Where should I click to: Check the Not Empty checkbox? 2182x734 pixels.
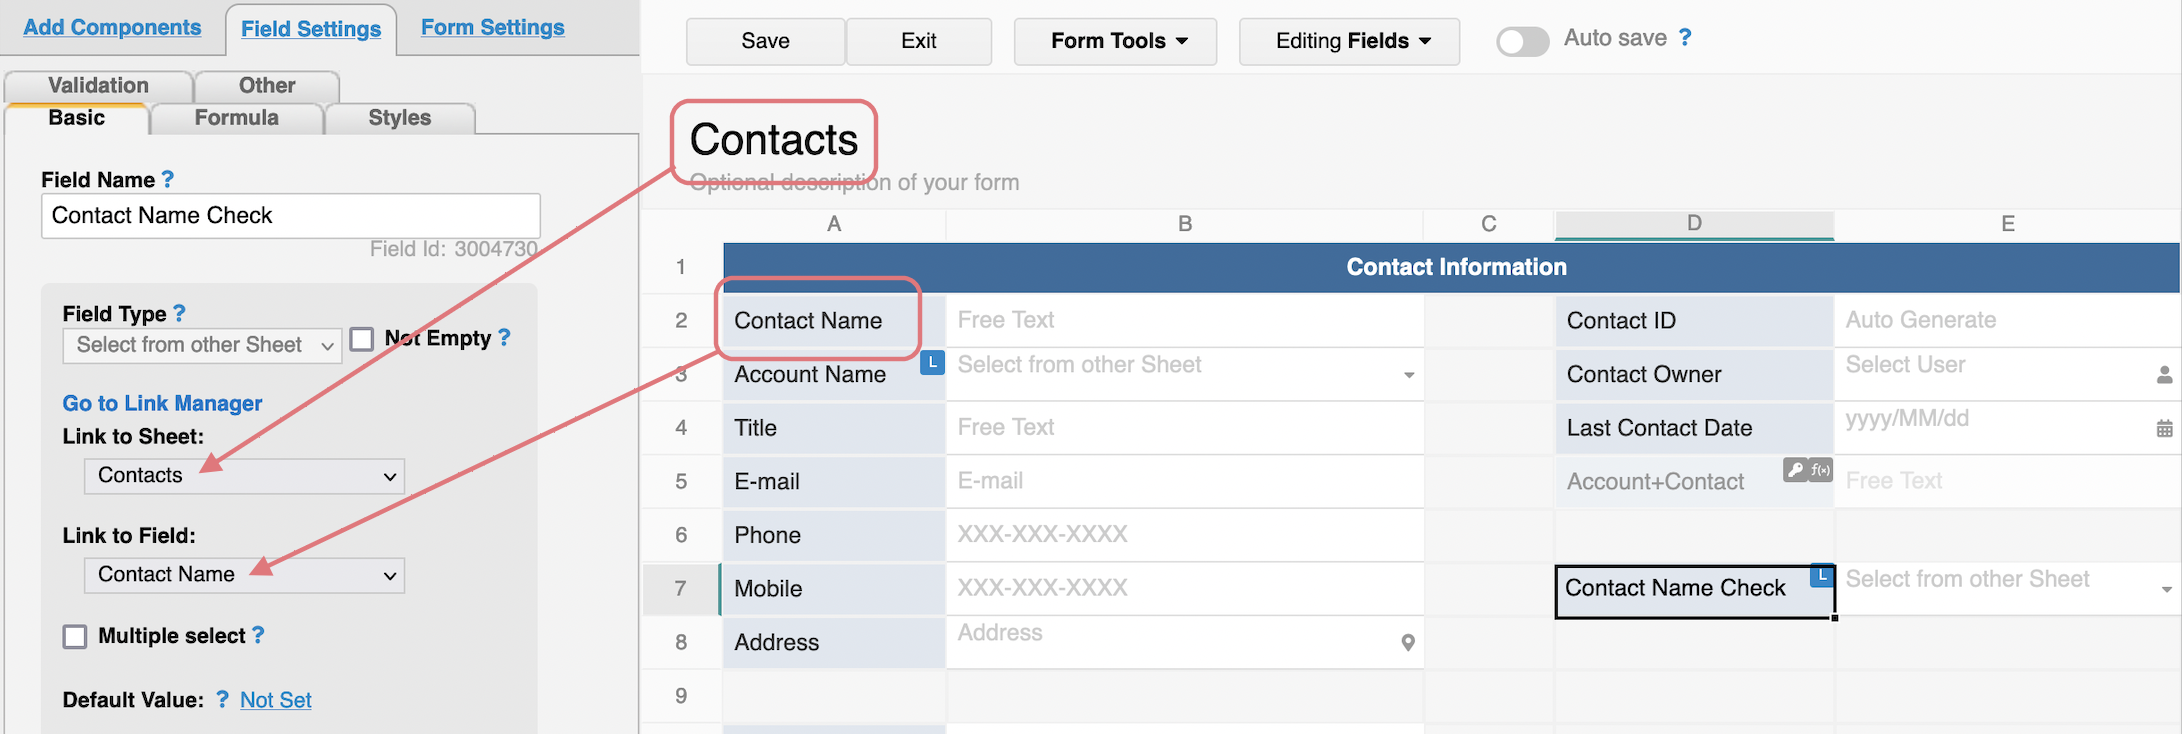point(361,339)
